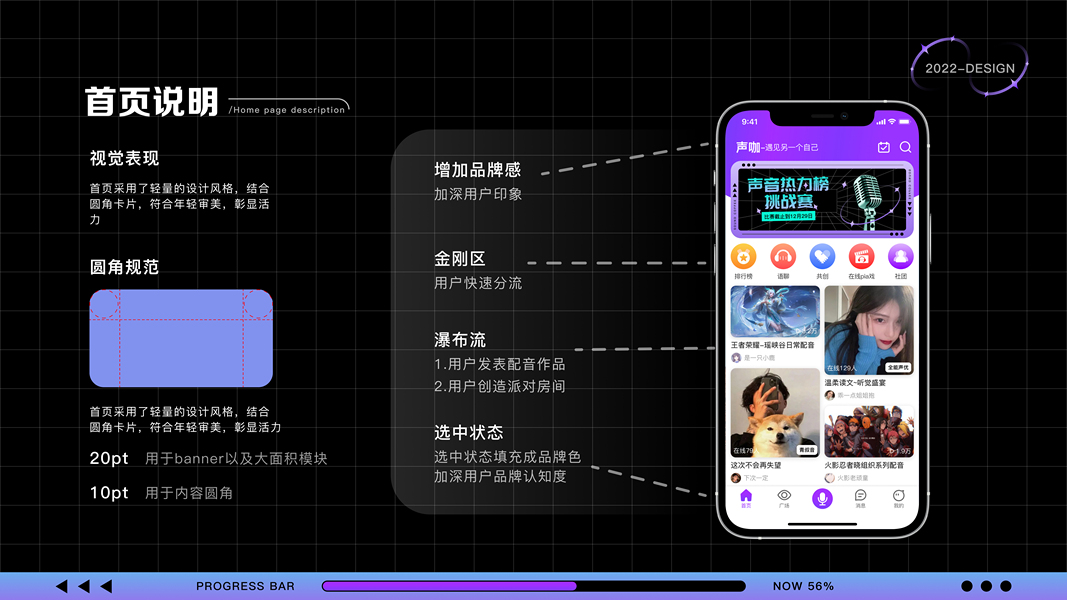Click the 首页说明 page heading

[151, 102]
